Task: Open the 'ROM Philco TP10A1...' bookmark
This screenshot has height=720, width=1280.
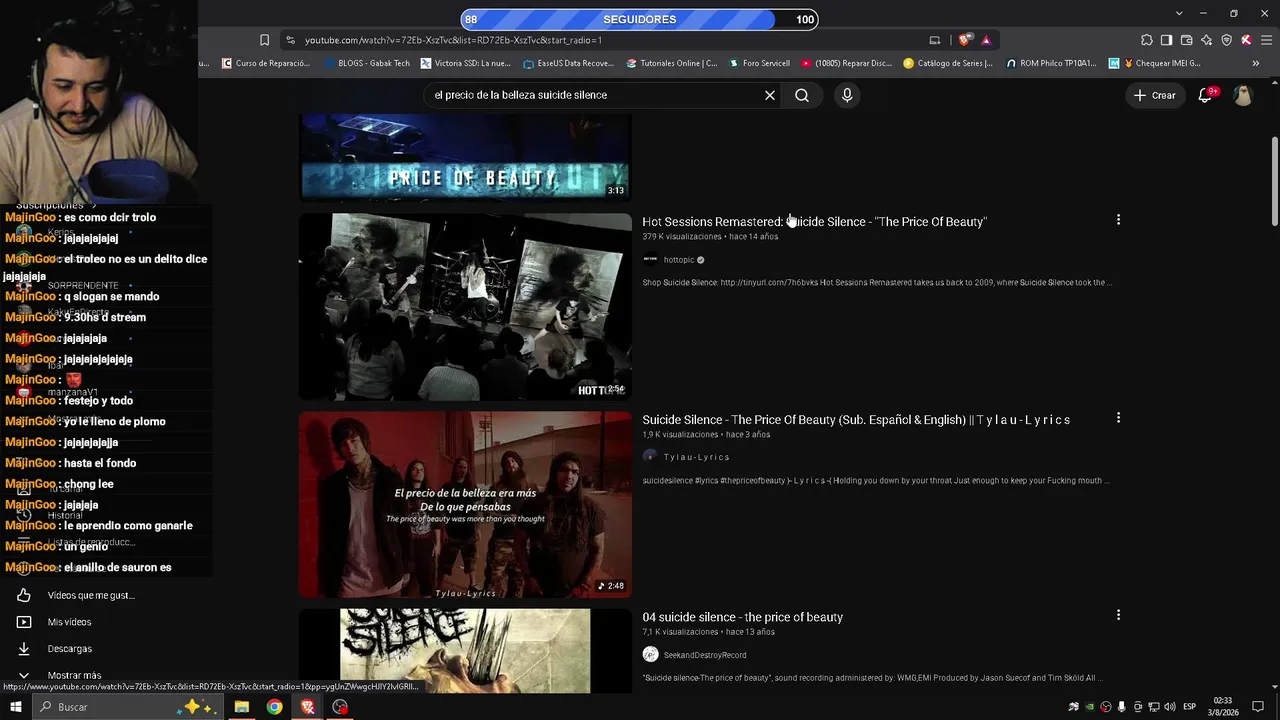Action: point(1051,63)
